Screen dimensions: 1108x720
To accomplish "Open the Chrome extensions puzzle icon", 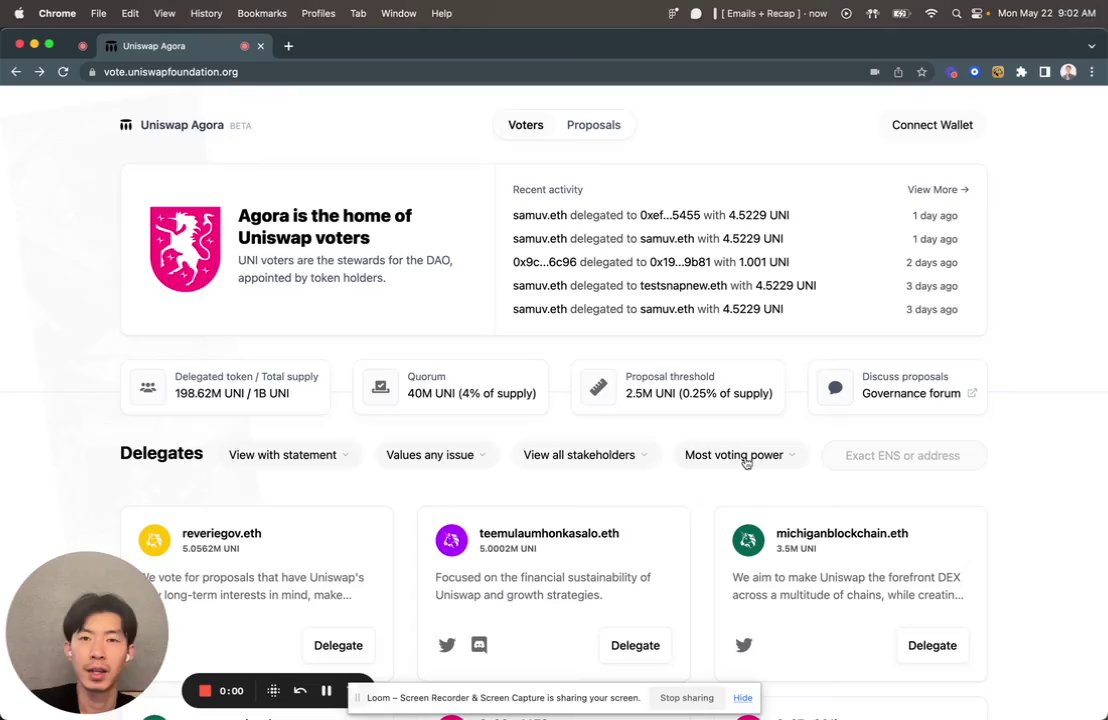I will (x=1021, y=72).
